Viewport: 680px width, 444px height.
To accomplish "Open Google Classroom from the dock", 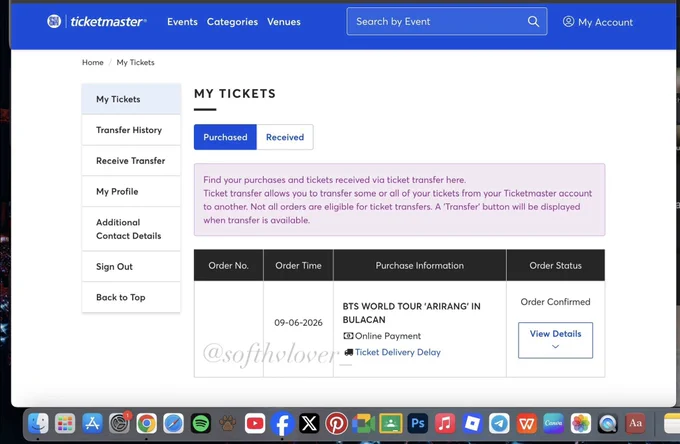I will 391,423.
